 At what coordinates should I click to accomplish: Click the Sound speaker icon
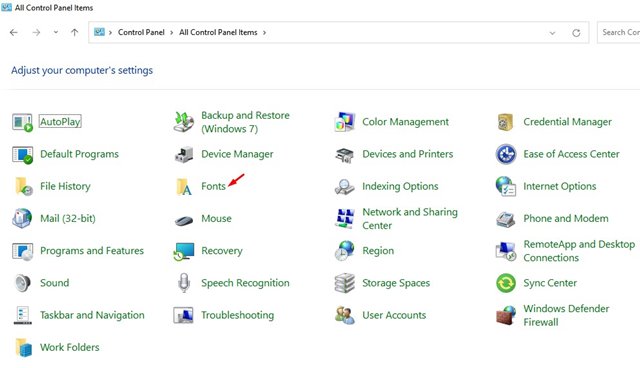tap(22, 283)
